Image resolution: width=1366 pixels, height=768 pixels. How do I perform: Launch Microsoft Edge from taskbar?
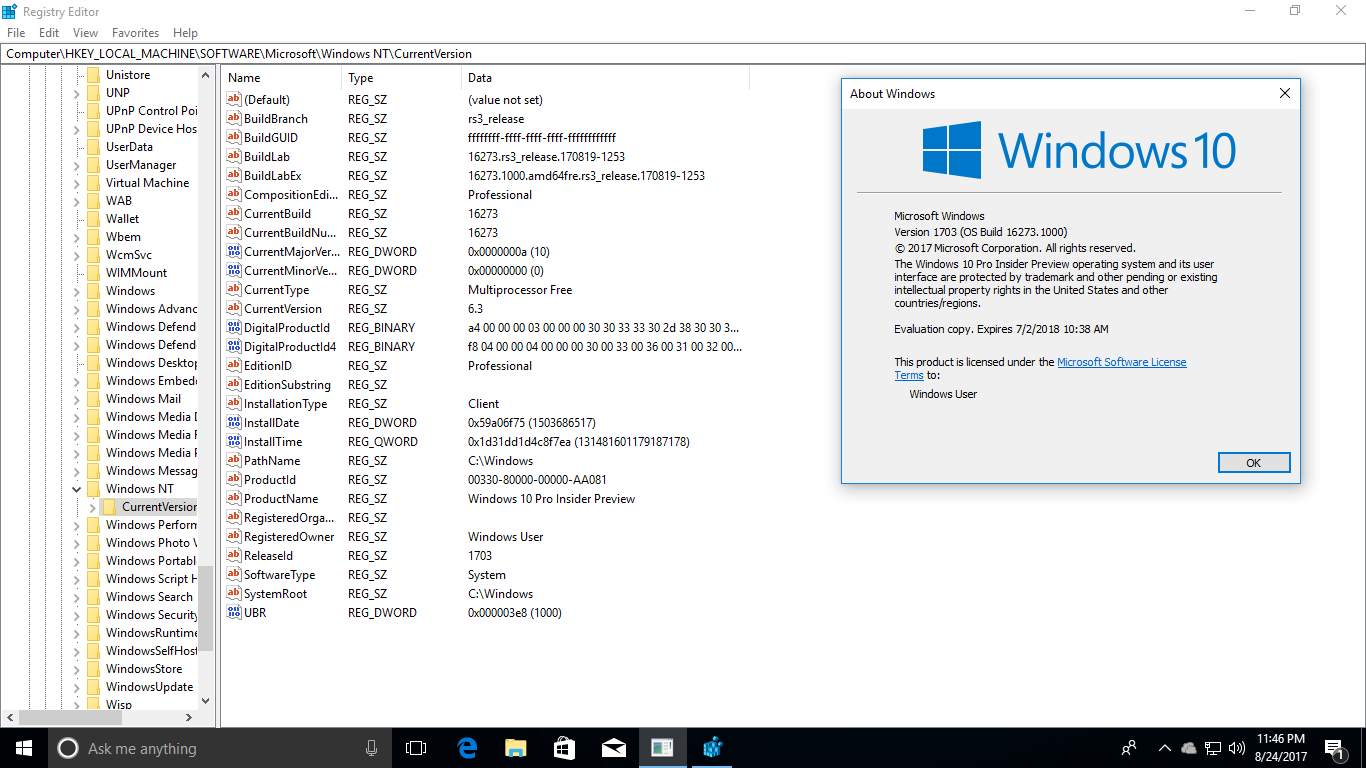point(467,748)
